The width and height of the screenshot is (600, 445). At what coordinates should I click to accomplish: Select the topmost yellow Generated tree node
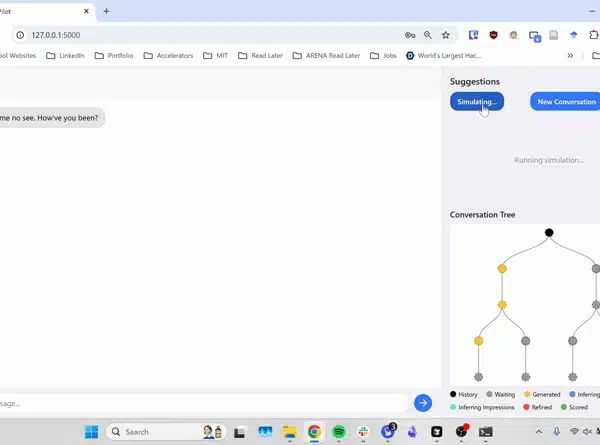pos(502,269)
